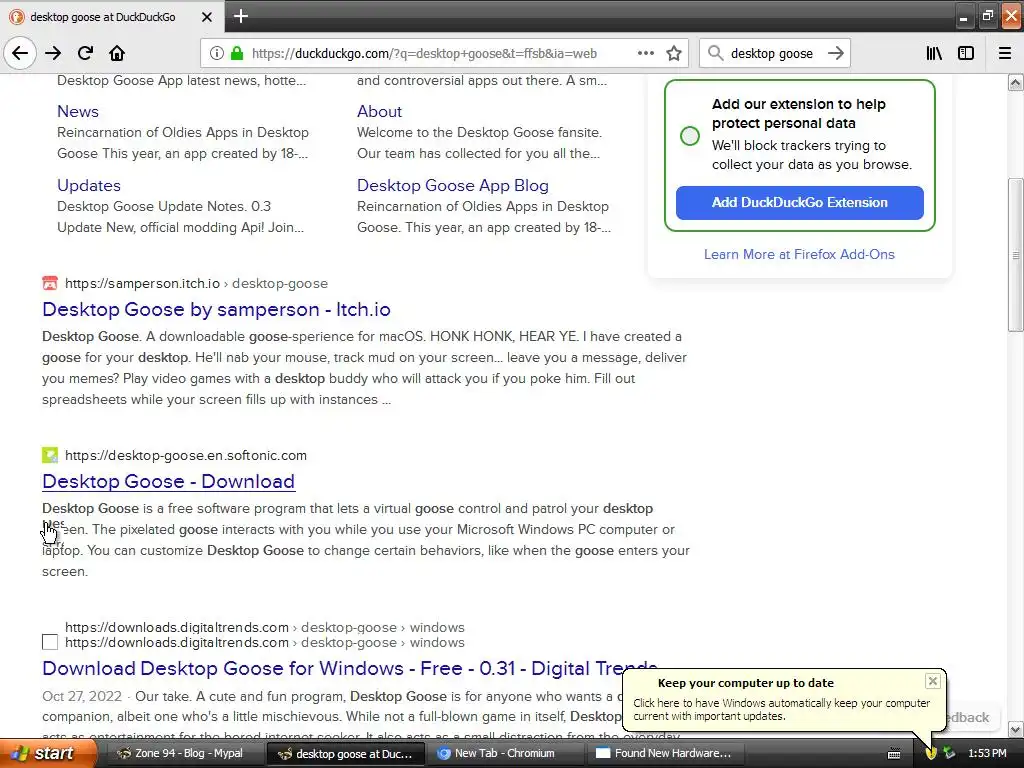
Task: Click the 1:53 PM system clock
Action: [x=987, y=753]
